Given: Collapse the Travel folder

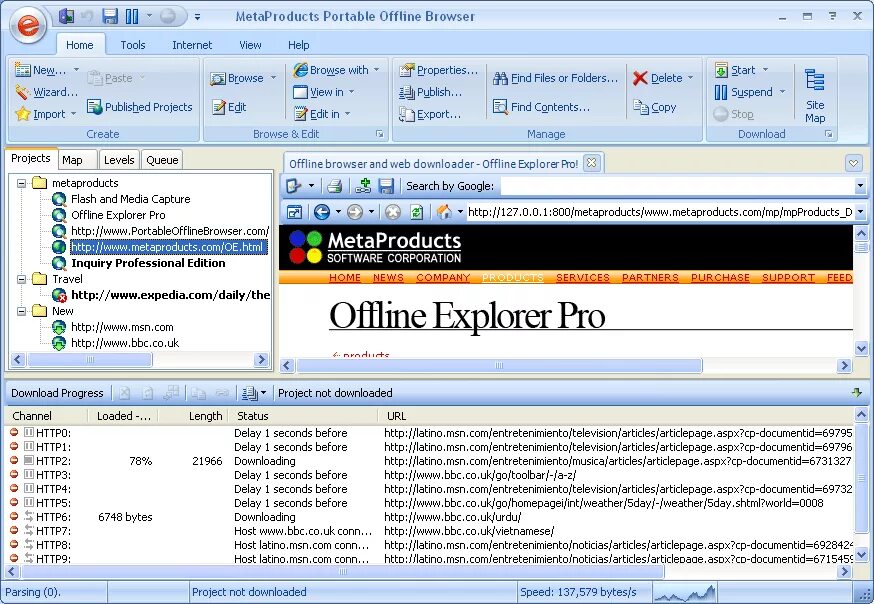Looking at the screenshot, I should coord(21,279).
